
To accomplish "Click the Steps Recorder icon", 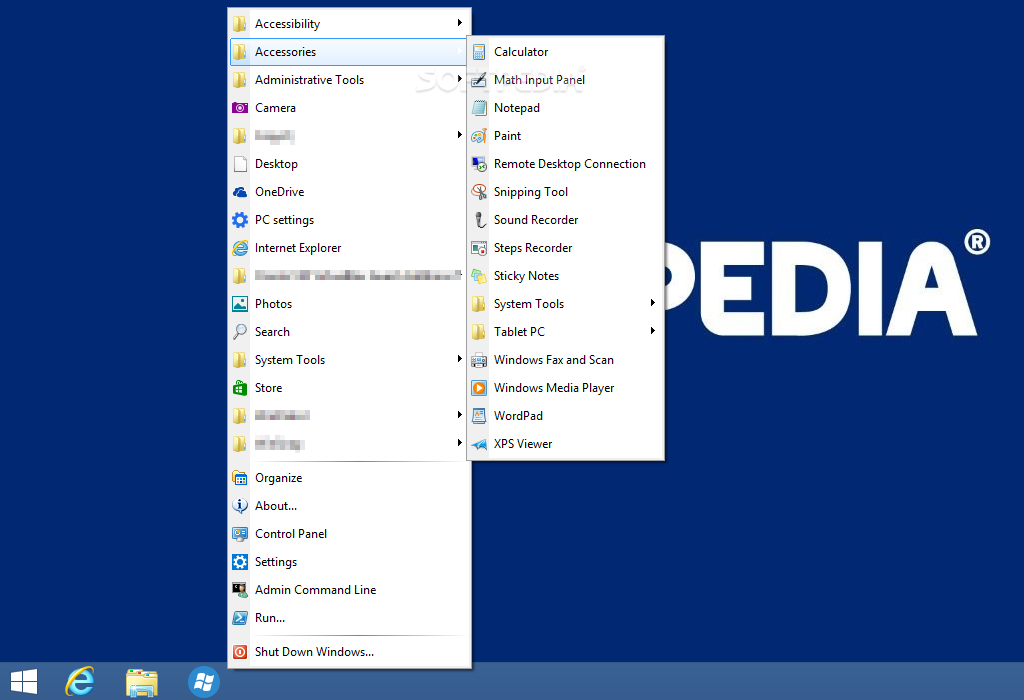I will 479,248.
